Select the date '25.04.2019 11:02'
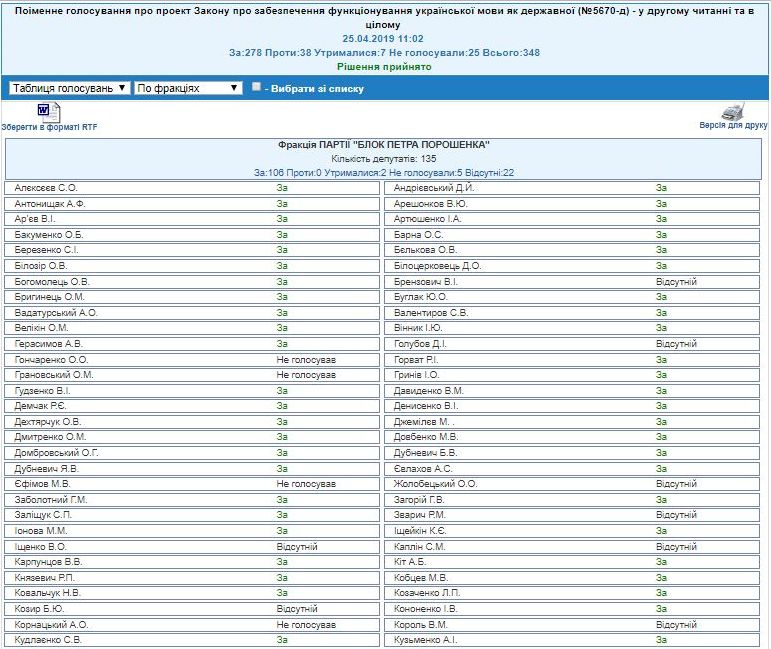 (383, 38)
